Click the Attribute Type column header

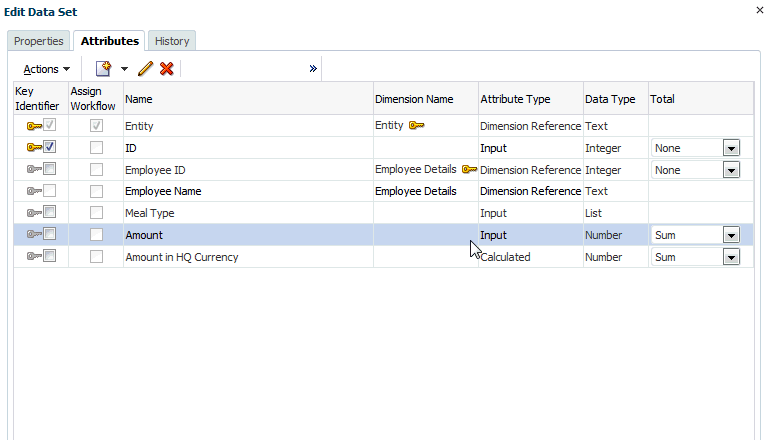(531, 99)
